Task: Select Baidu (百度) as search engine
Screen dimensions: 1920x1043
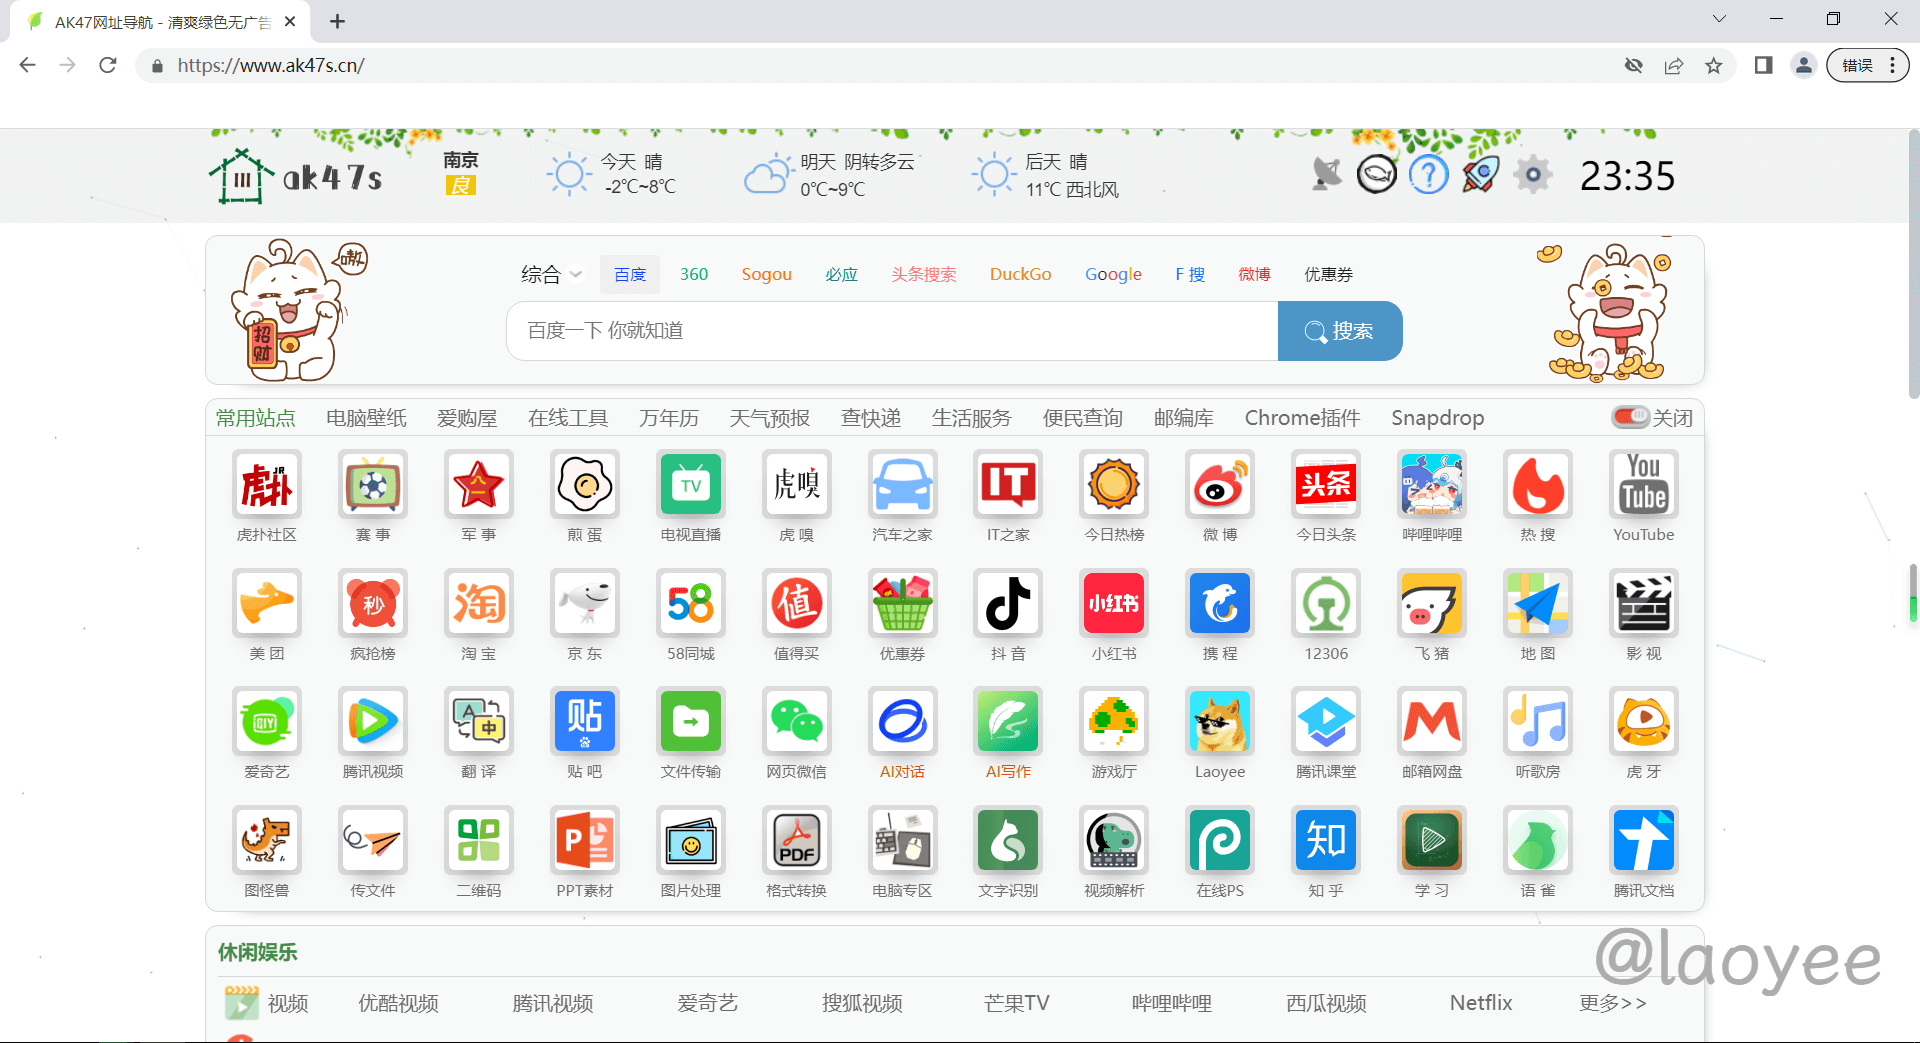Action: pos(630,274)
